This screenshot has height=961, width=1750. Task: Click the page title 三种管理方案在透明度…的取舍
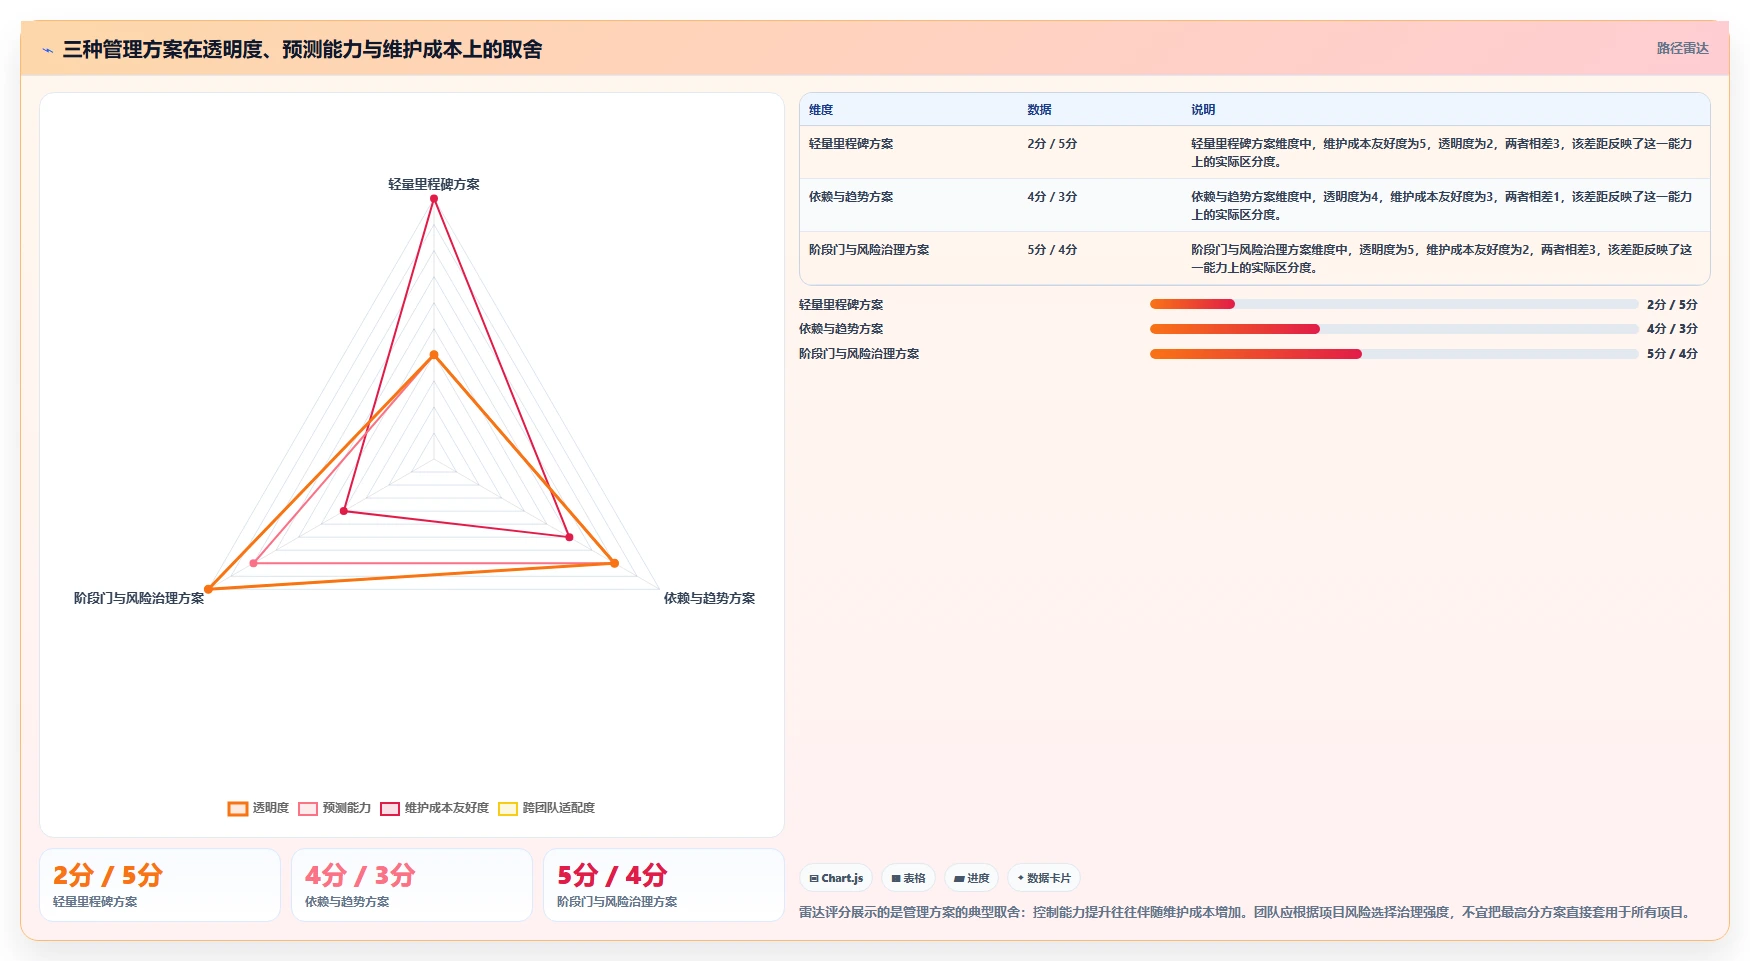coord(302,49)
